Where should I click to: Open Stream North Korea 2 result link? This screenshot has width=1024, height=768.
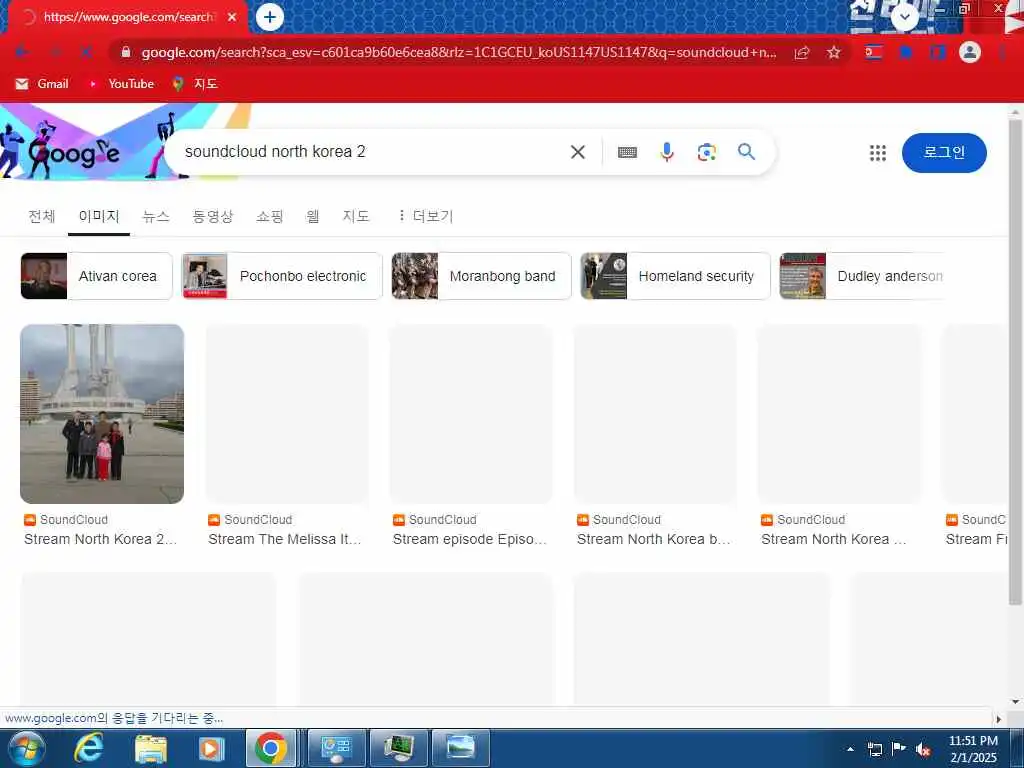[101, 539]
